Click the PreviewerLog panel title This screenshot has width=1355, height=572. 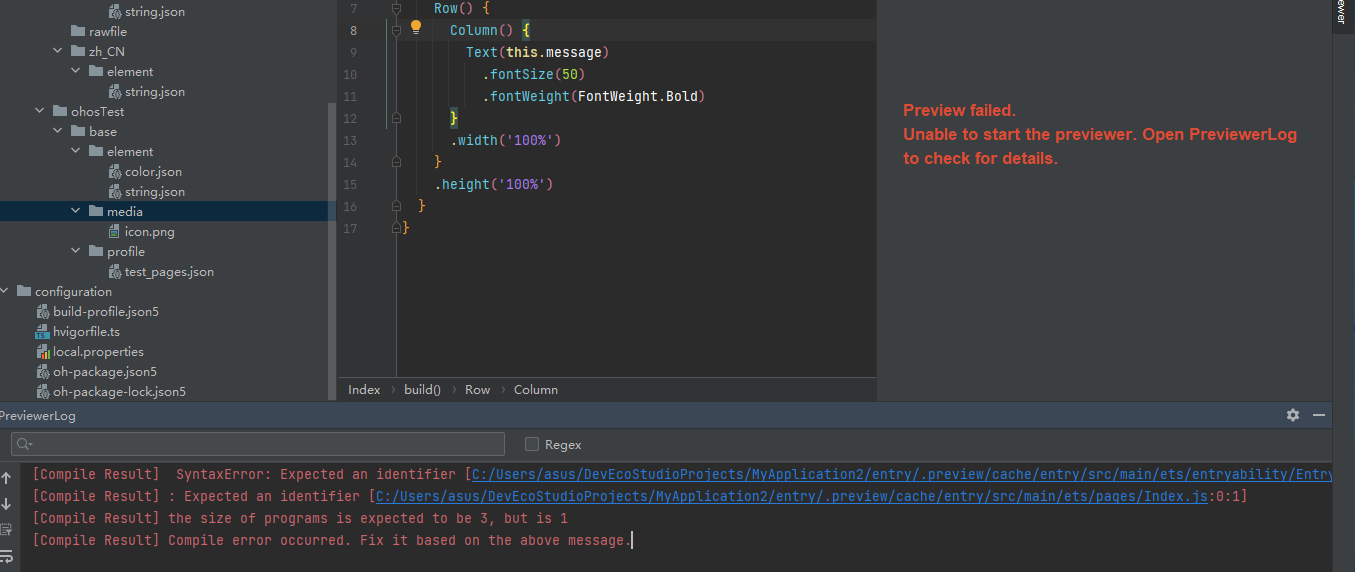coord(38,416)
